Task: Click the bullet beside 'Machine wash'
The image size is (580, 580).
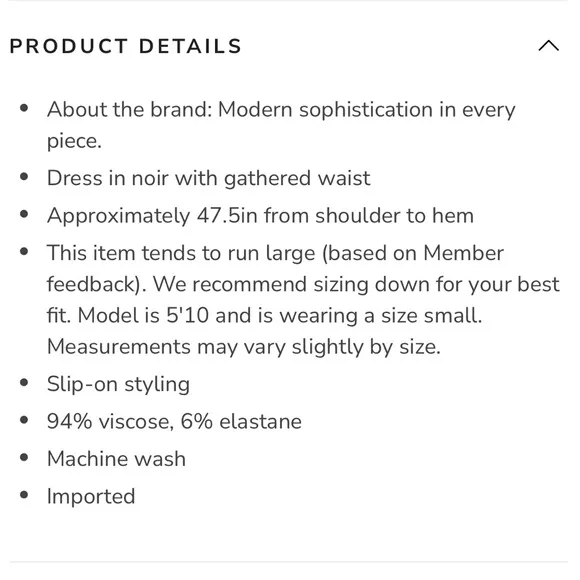Action: click(x=24, y=457)
